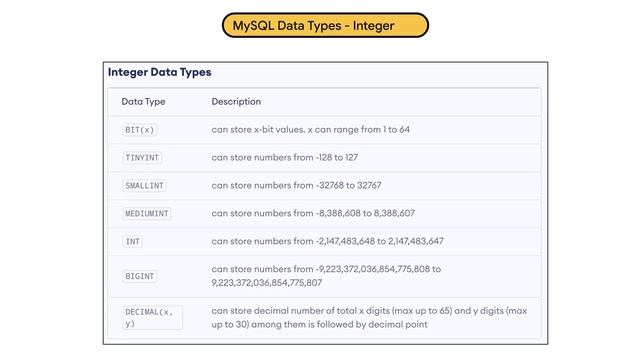This screenshot has width=640, height=360.
Task: Select the SMALLINT data type cell
Action: [x=144, y=185]
